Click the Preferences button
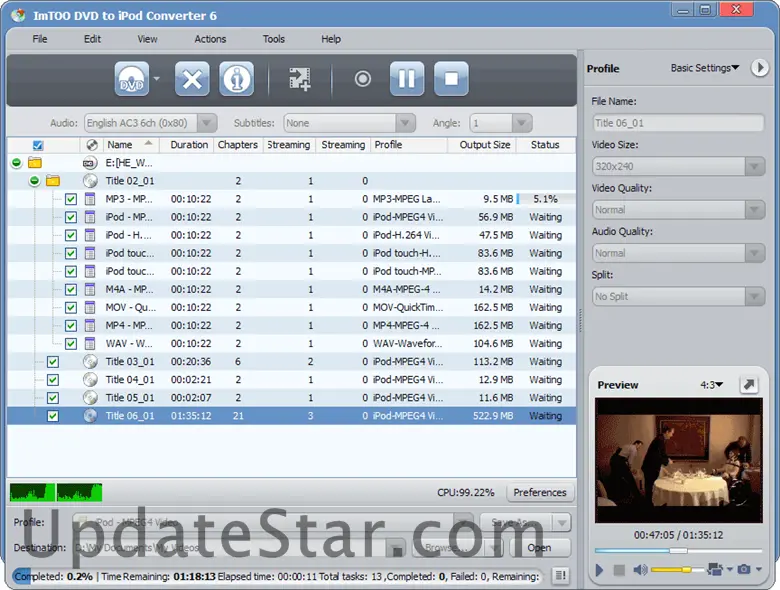Image resolution: width=780 pixels, height=590 pixels. pos(540,492)
